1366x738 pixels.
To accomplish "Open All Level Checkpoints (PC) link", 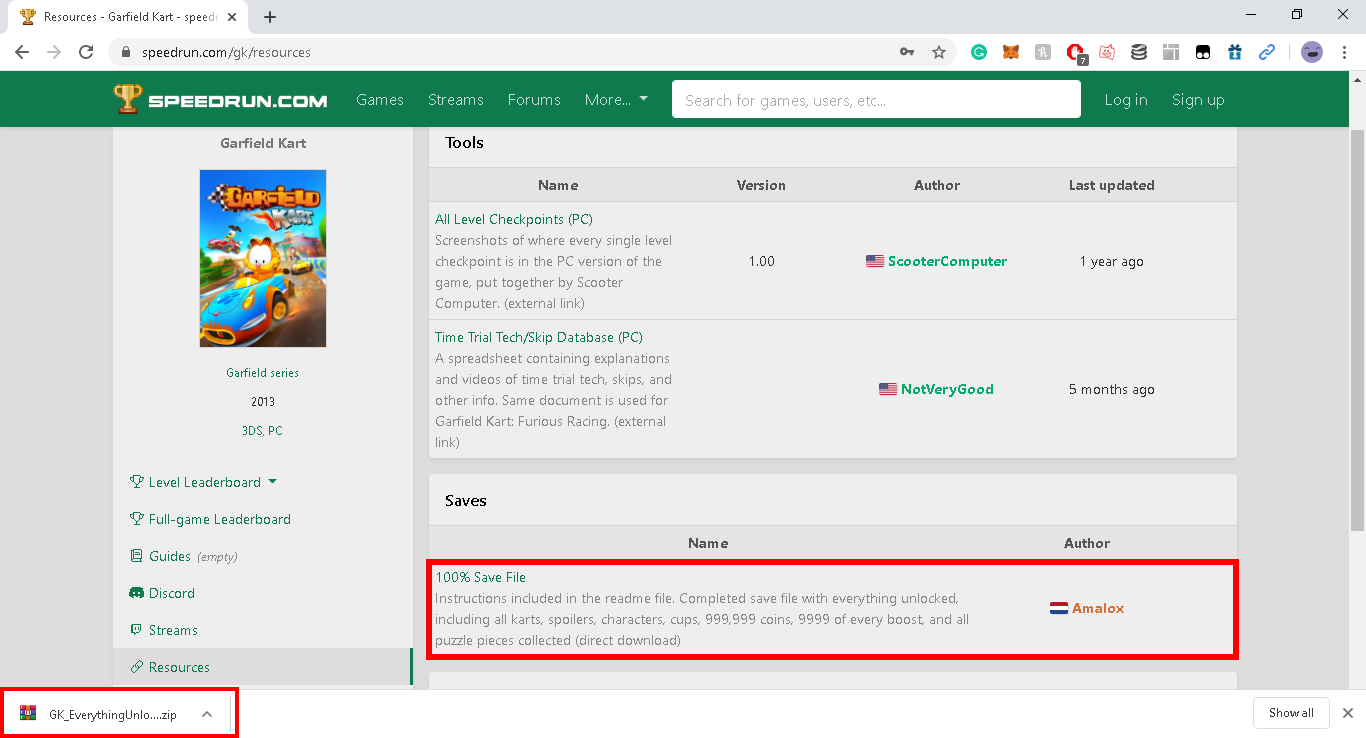I will point(514,219).
